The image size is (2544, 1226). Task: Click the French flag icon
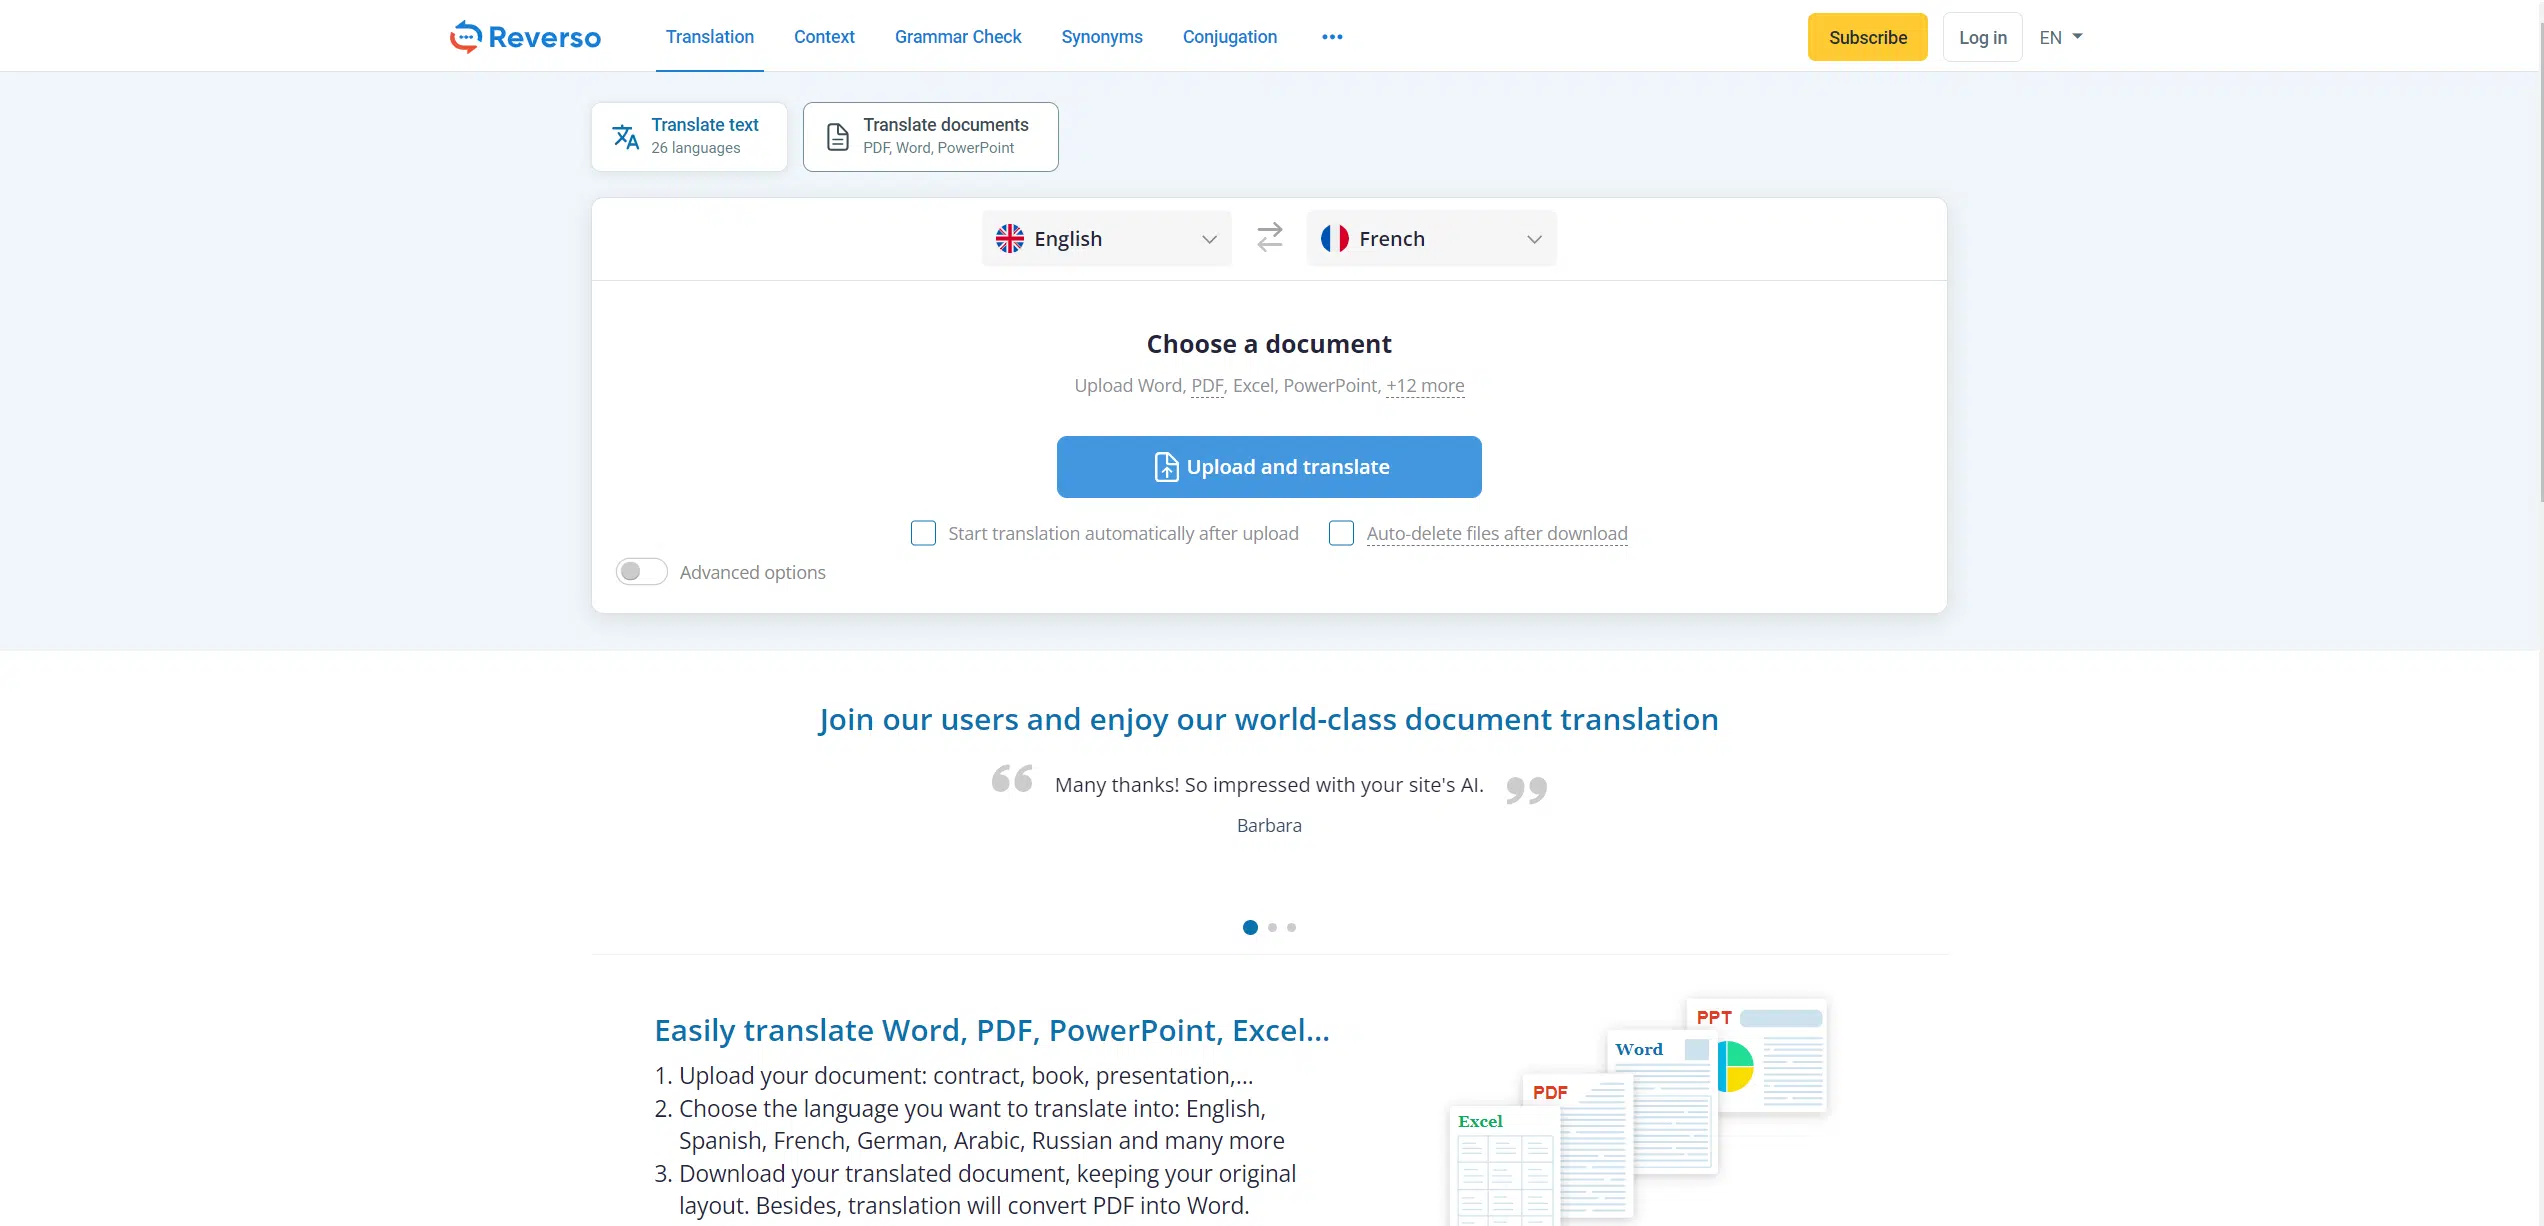coord(1334,239)
